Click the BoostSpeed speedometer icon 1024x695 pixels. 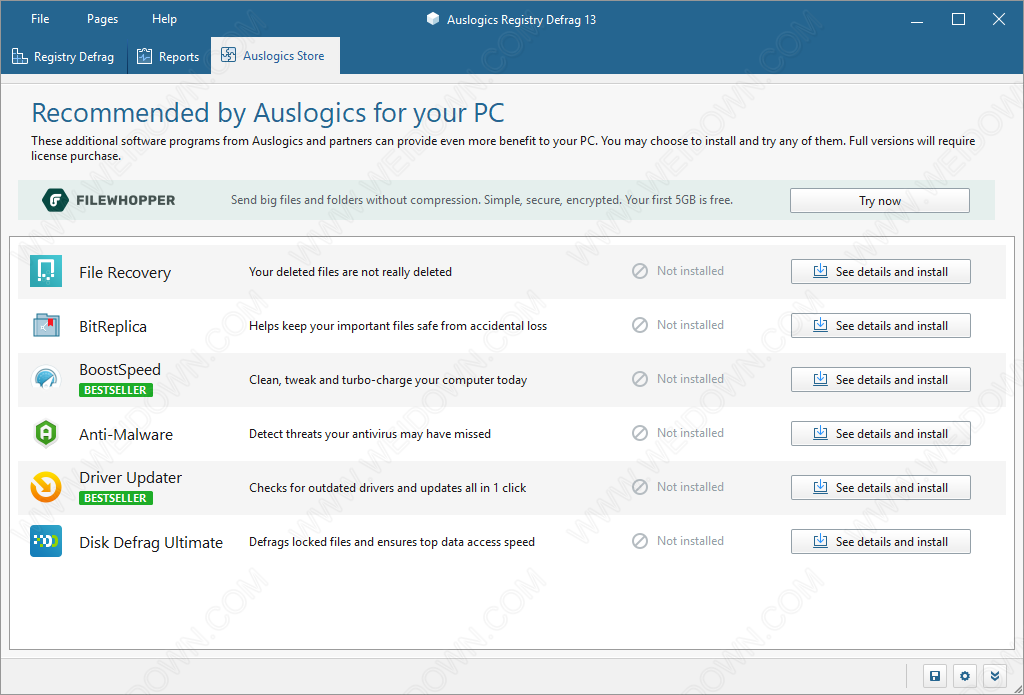46,380
